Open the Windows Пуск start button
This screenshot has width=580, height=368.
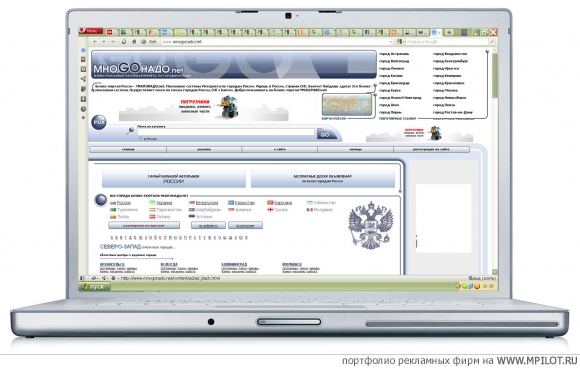[x=95, y=287]
